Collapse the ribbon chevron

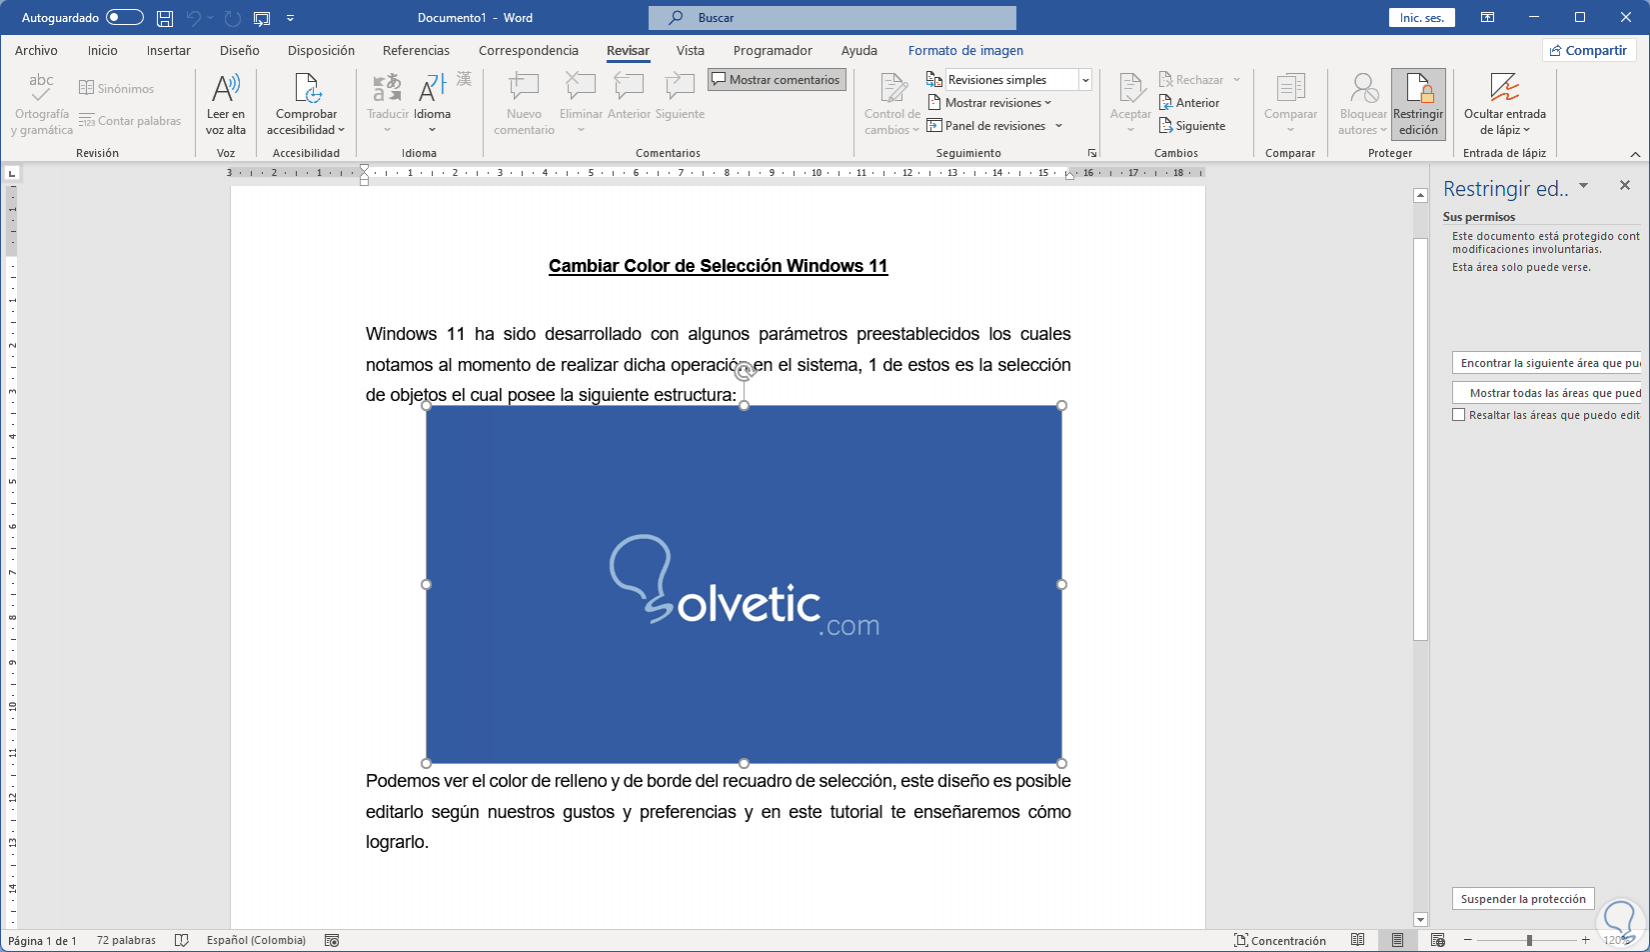[1635, 154]
